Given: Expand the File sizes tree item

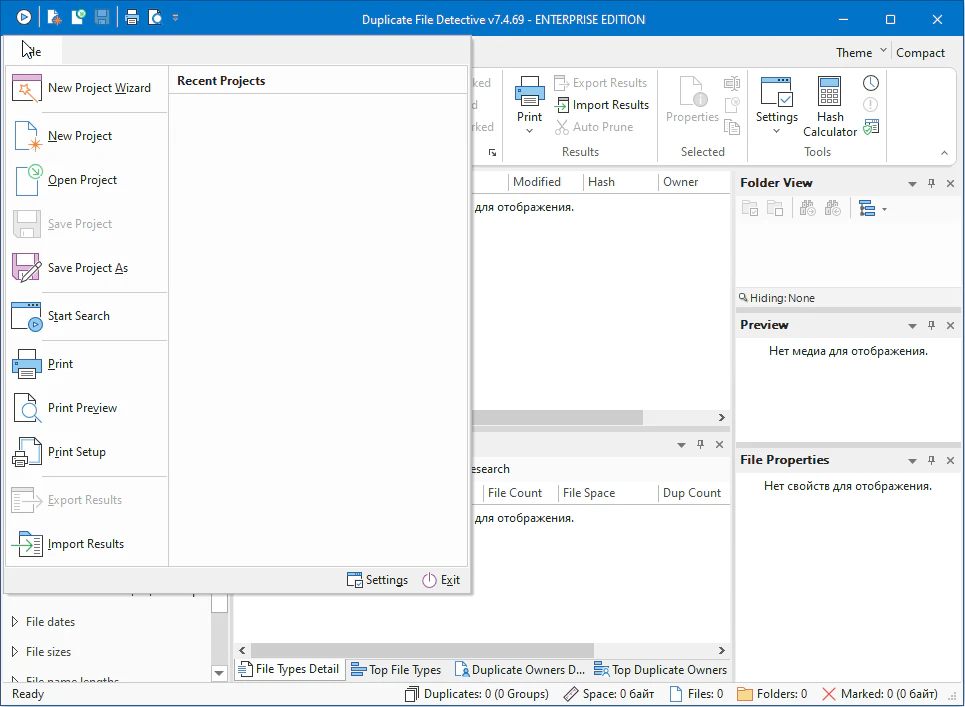Looking at the screenshot, I should click(x=14, y=652).
